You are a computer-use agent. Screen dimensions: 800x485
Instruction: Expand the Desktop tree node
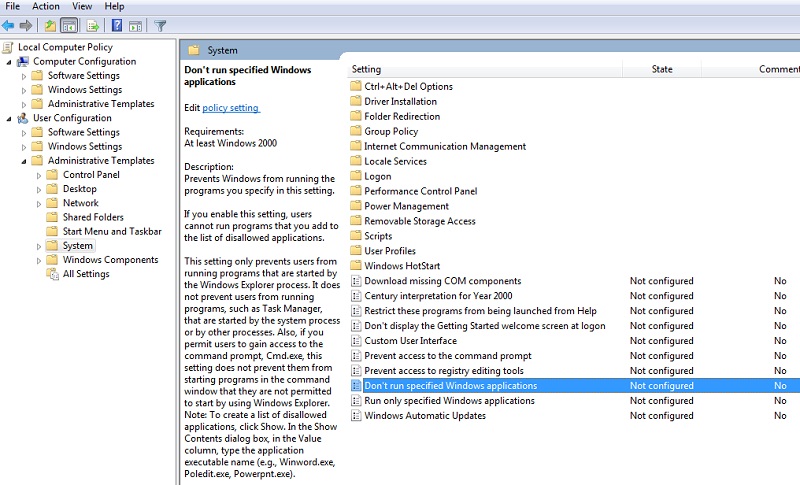[x=39, y=190]
